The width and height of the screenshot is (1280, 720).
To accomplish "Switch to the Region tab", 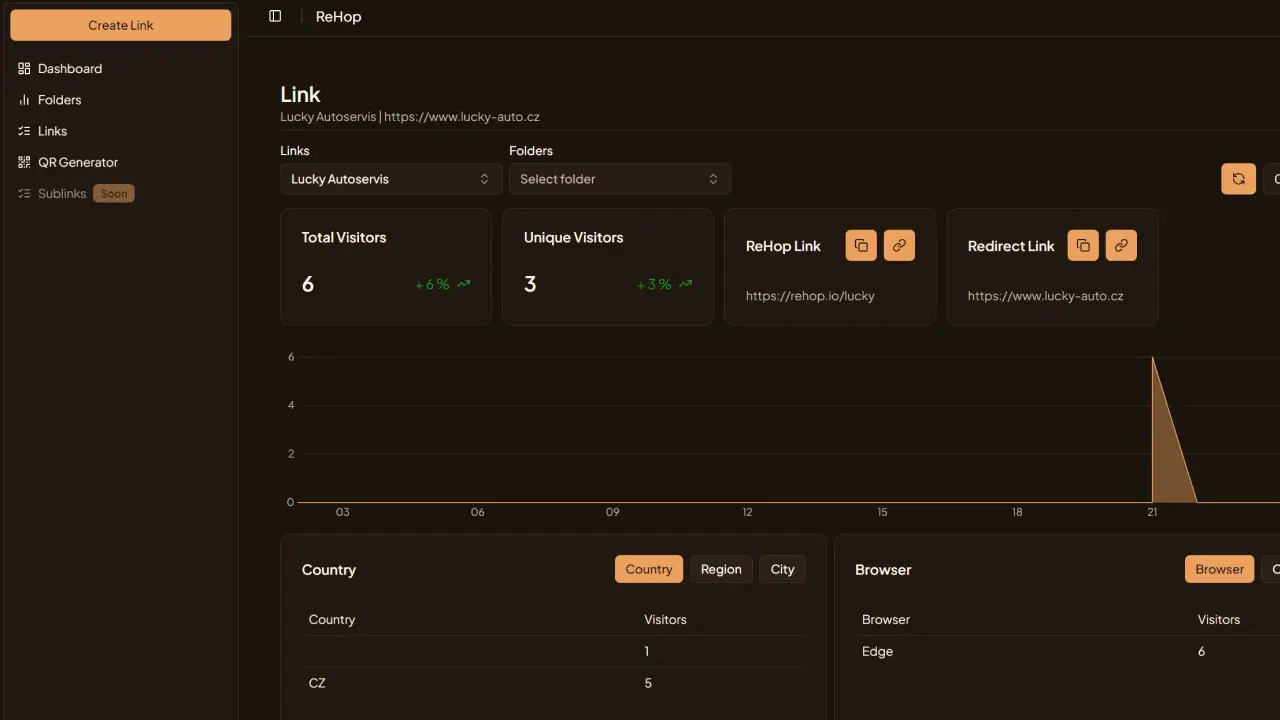I will tap(721, 569).
